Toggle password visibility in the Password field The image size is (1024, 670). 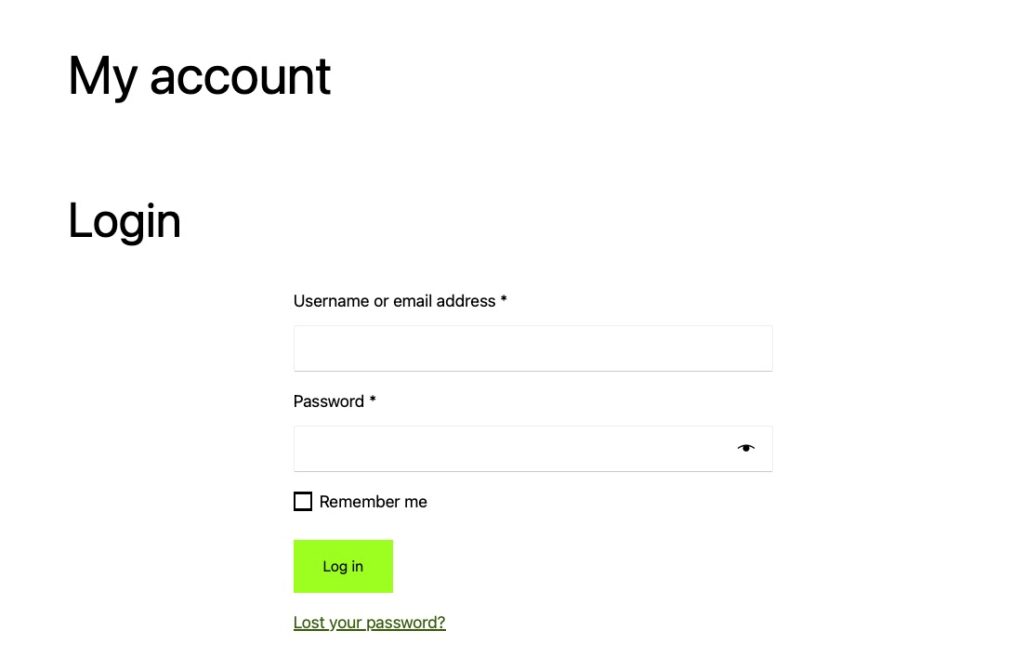pyautogui.click(x=746, y=448)
